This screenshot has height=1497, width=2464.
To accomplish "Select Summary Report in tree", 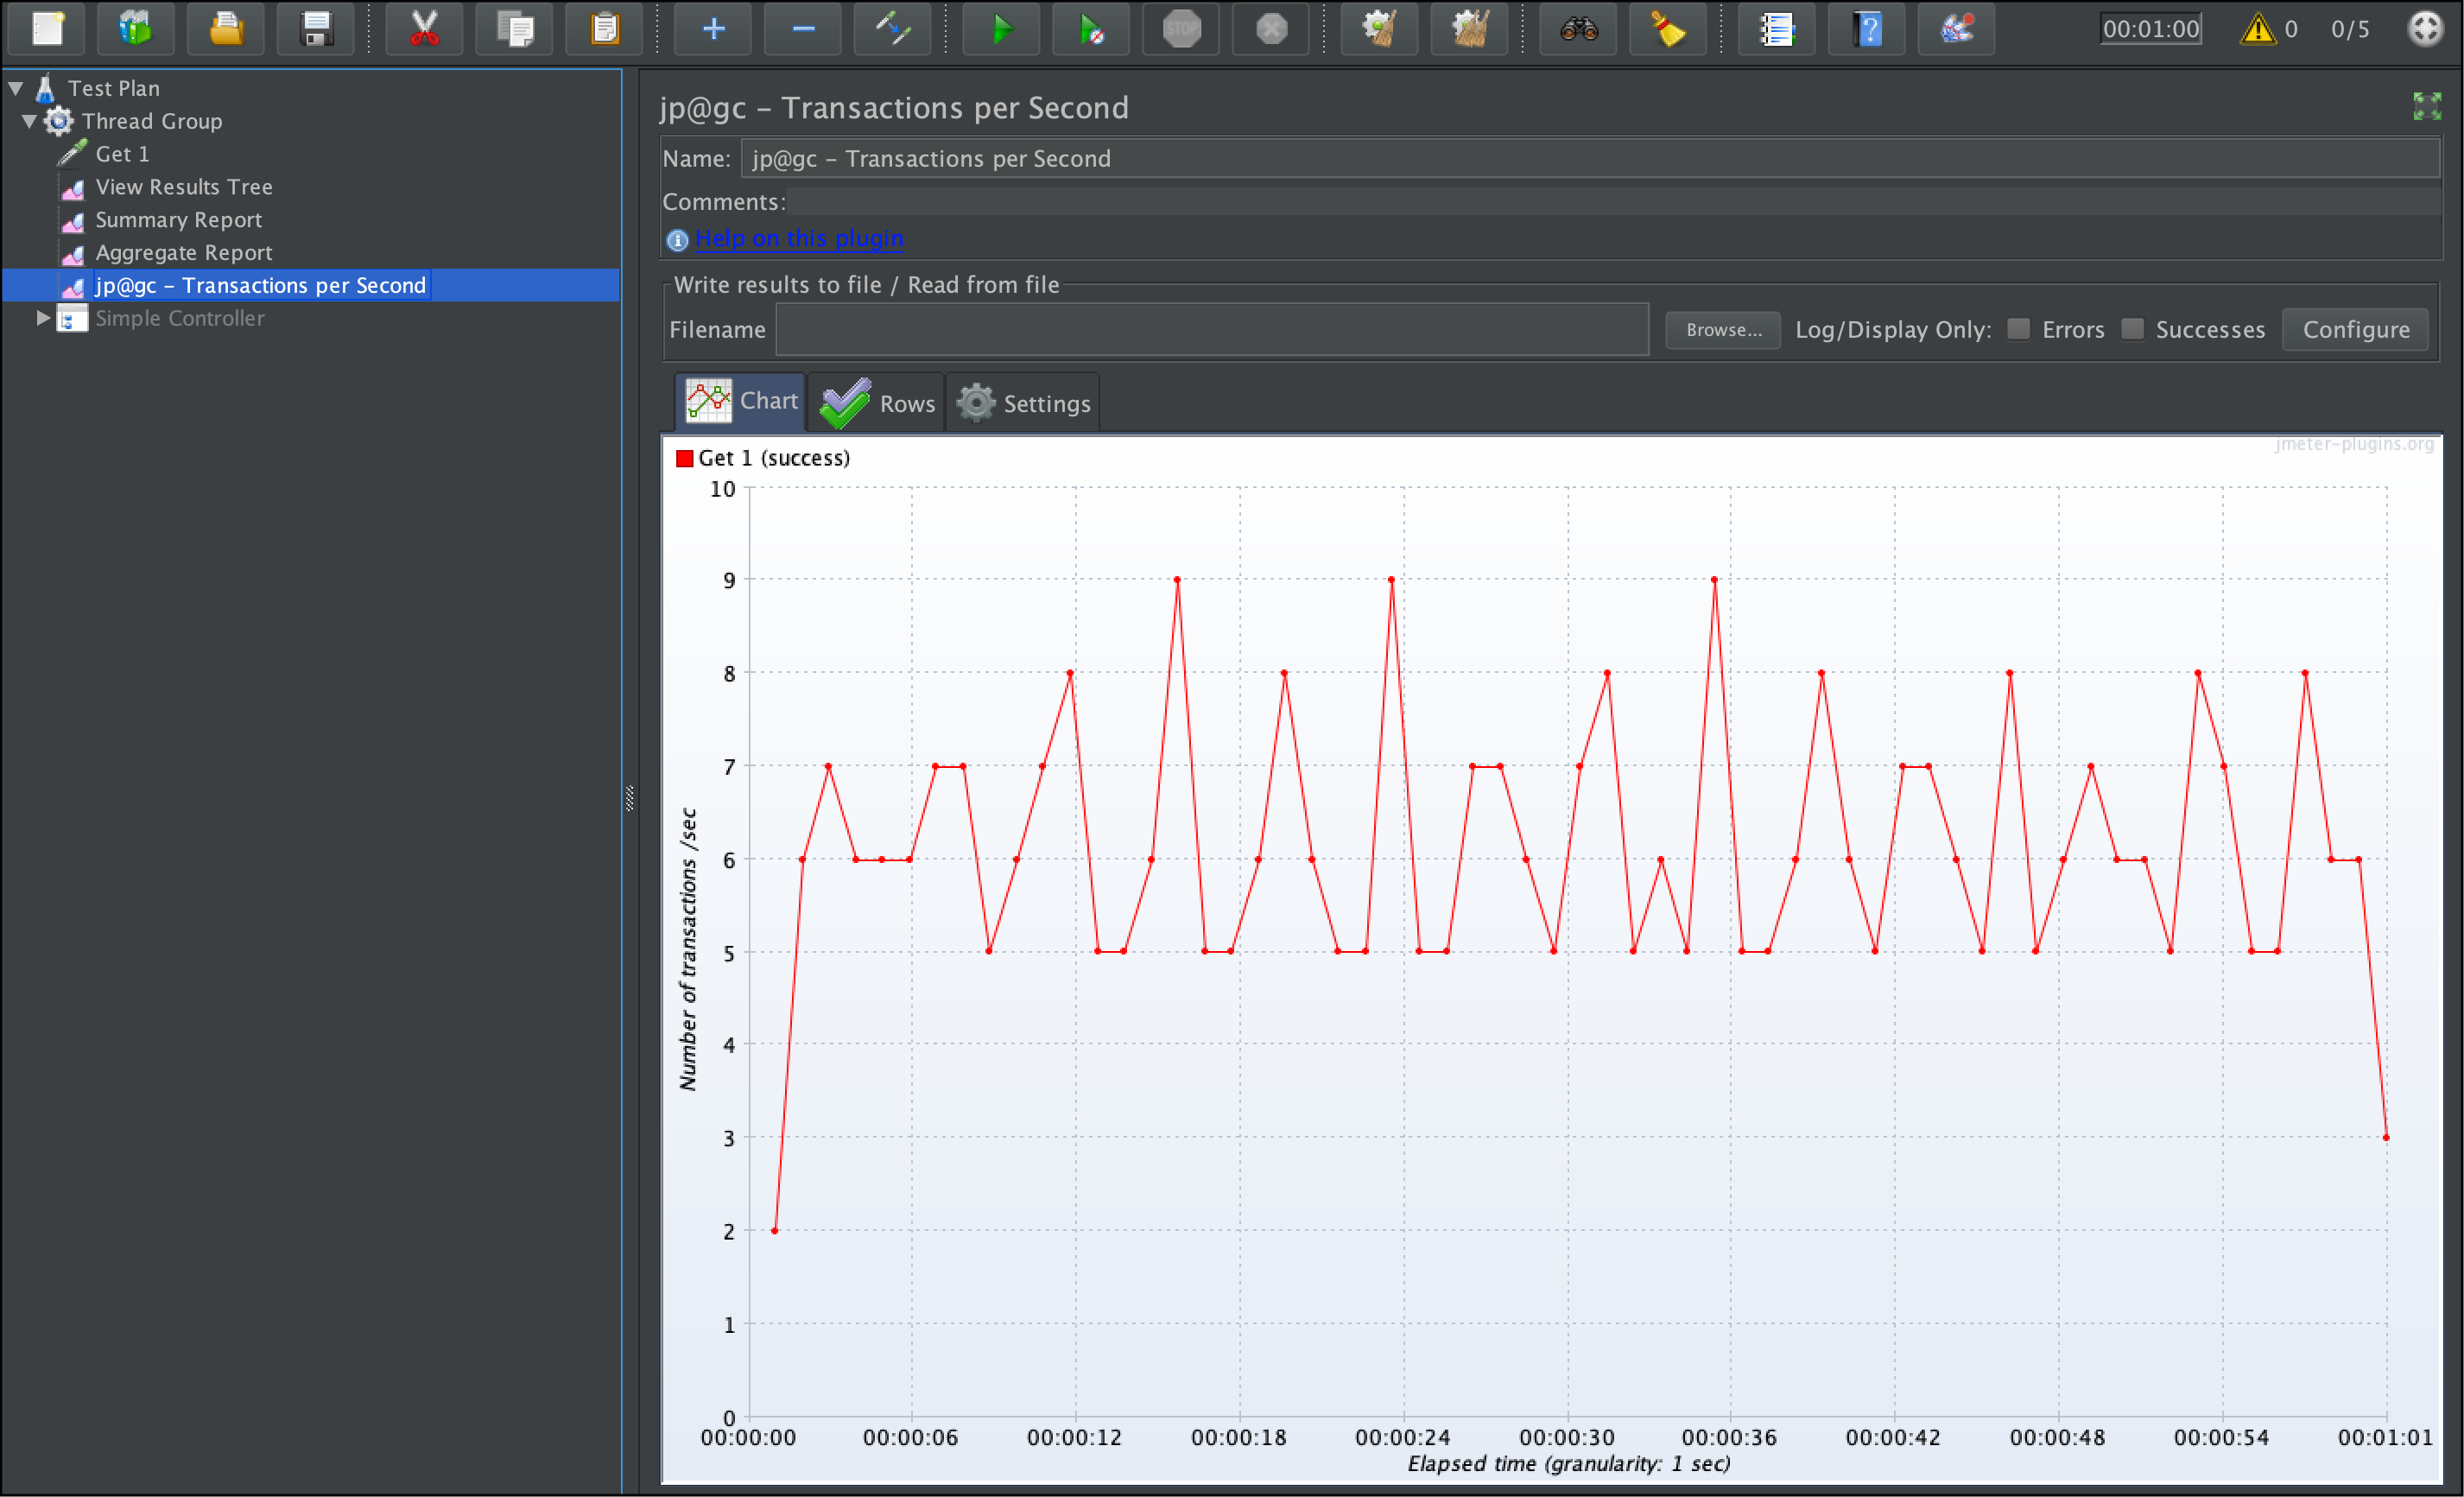I will (x=179, y=220).
